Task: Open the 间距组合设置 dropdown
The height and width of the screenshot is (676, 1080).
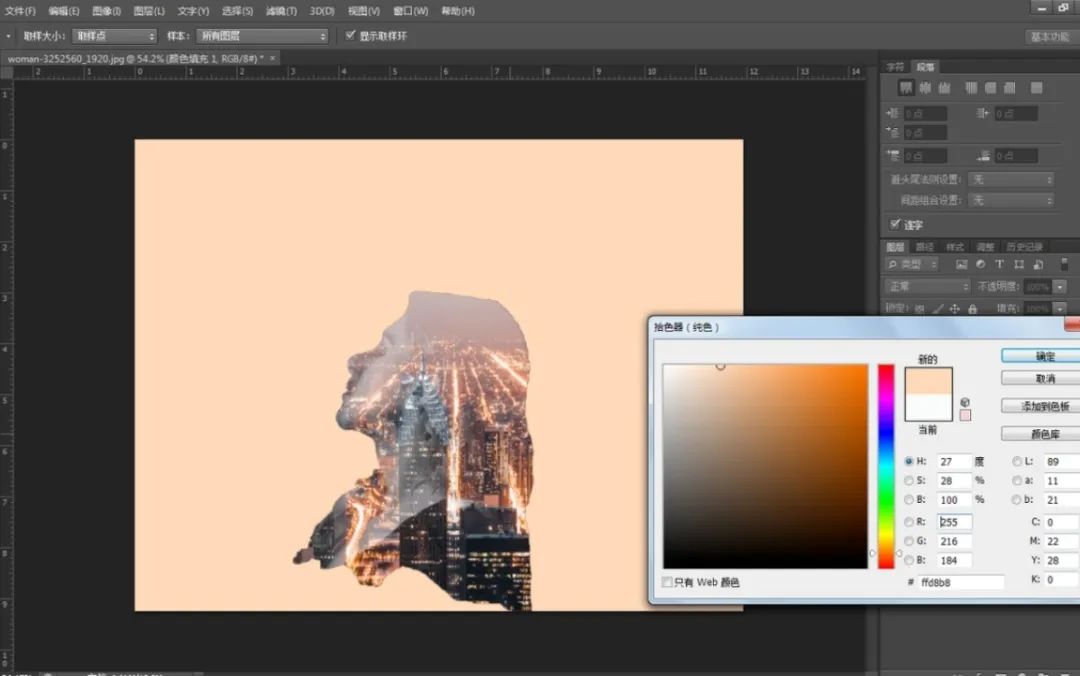Action: pyautogui.click(x=1011, y=201)
